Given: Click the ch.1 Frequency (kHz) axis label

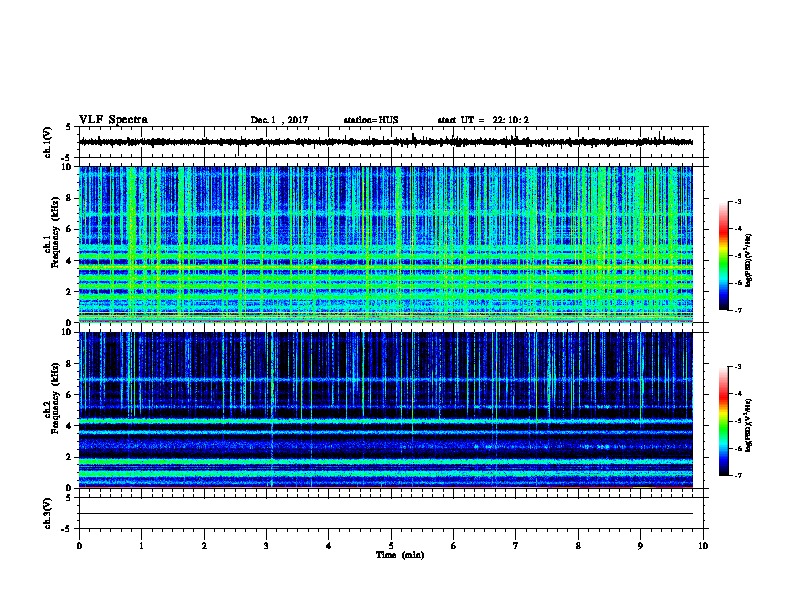Looking at the screenshot, I should point(51,233).
